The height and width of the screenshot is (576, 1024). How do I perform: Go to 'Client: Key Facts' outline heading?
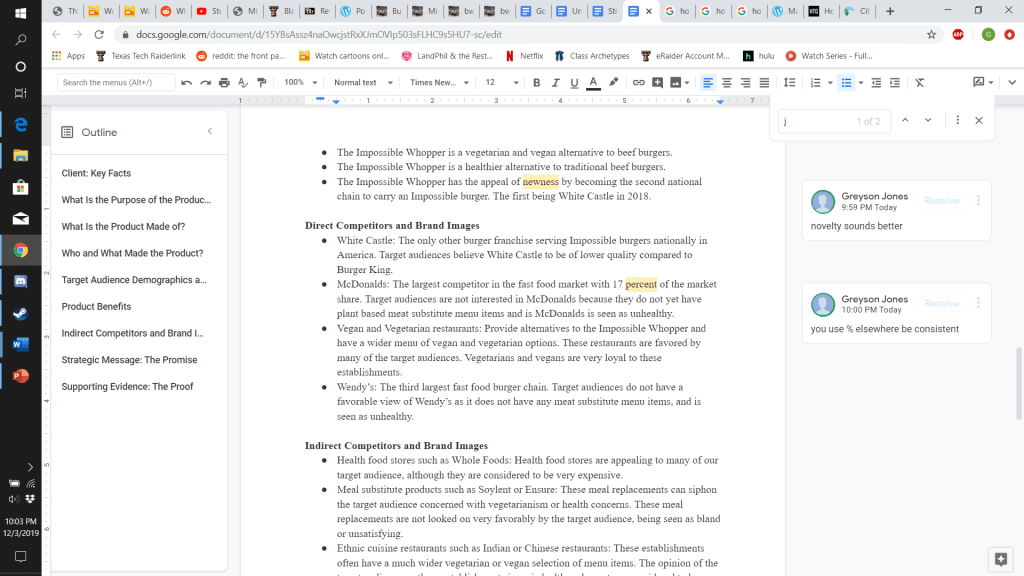coord(96,173)
